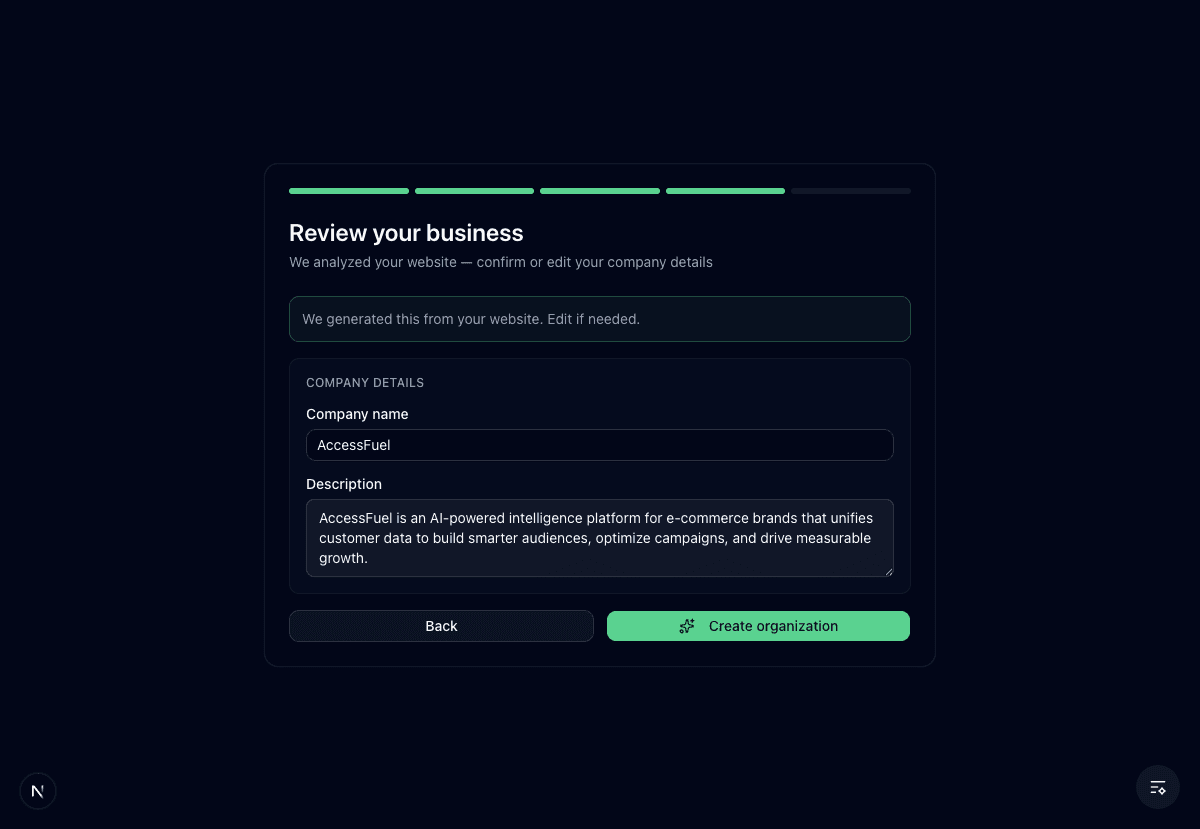Open the floating activity log widget bottom-right
The height and width of the screenshot is (829, 1200).
(x=1157, y=787)
